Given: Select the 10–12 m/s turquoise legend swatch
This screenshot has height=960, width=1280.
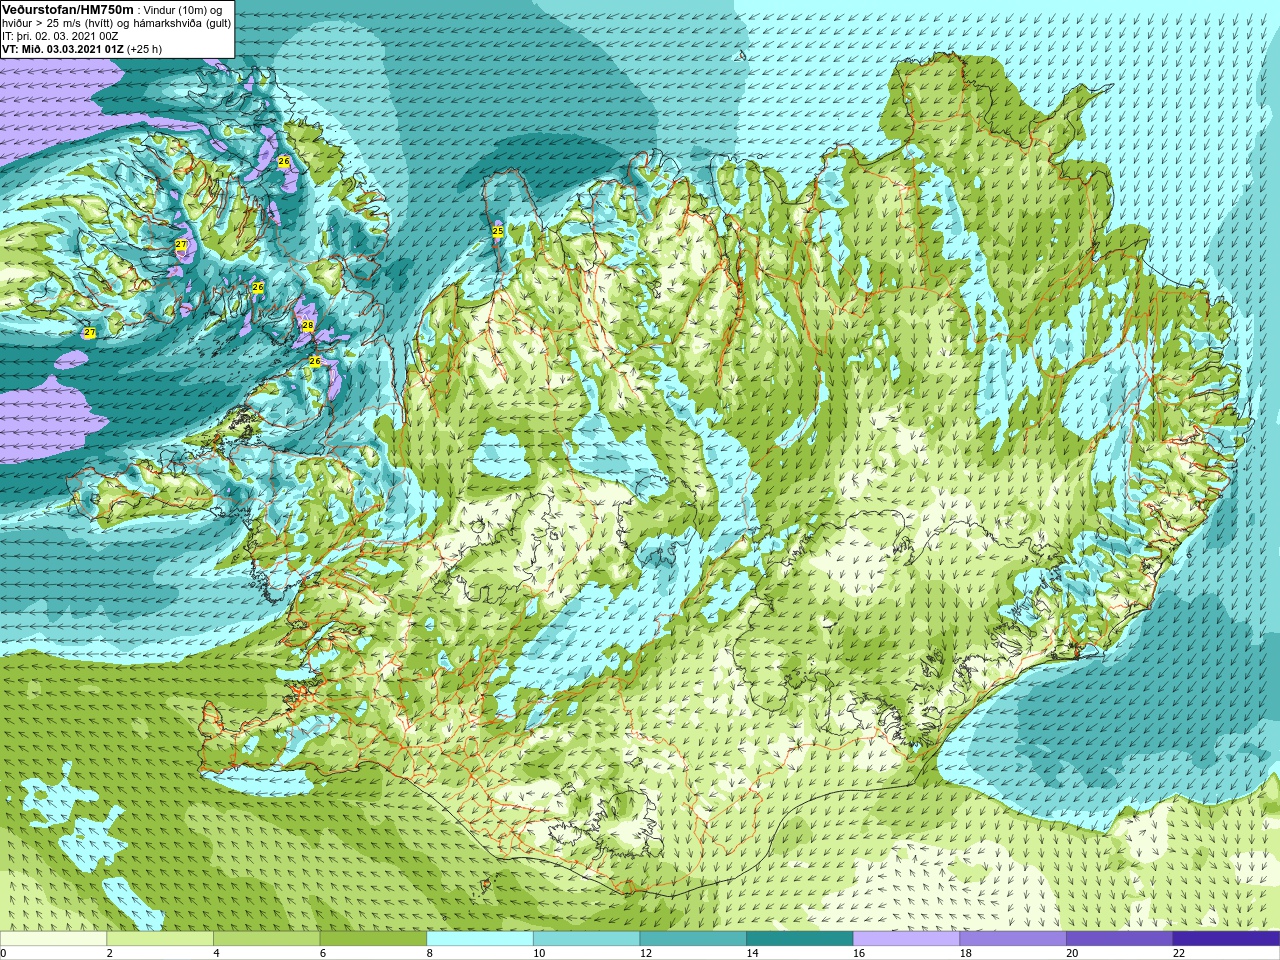Looking at the screenshot, I should point(586,939).
